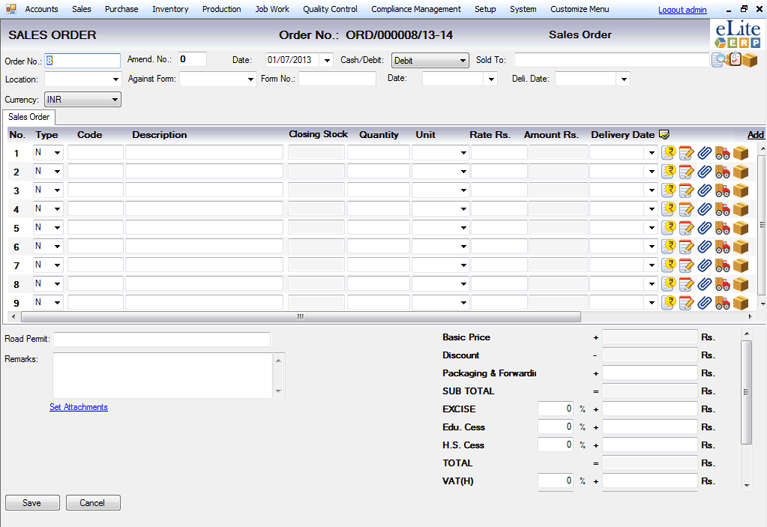Click the rupee price icon in row 1
The height and width of the screenshot is (527, 767).
(x=669, y=153)
